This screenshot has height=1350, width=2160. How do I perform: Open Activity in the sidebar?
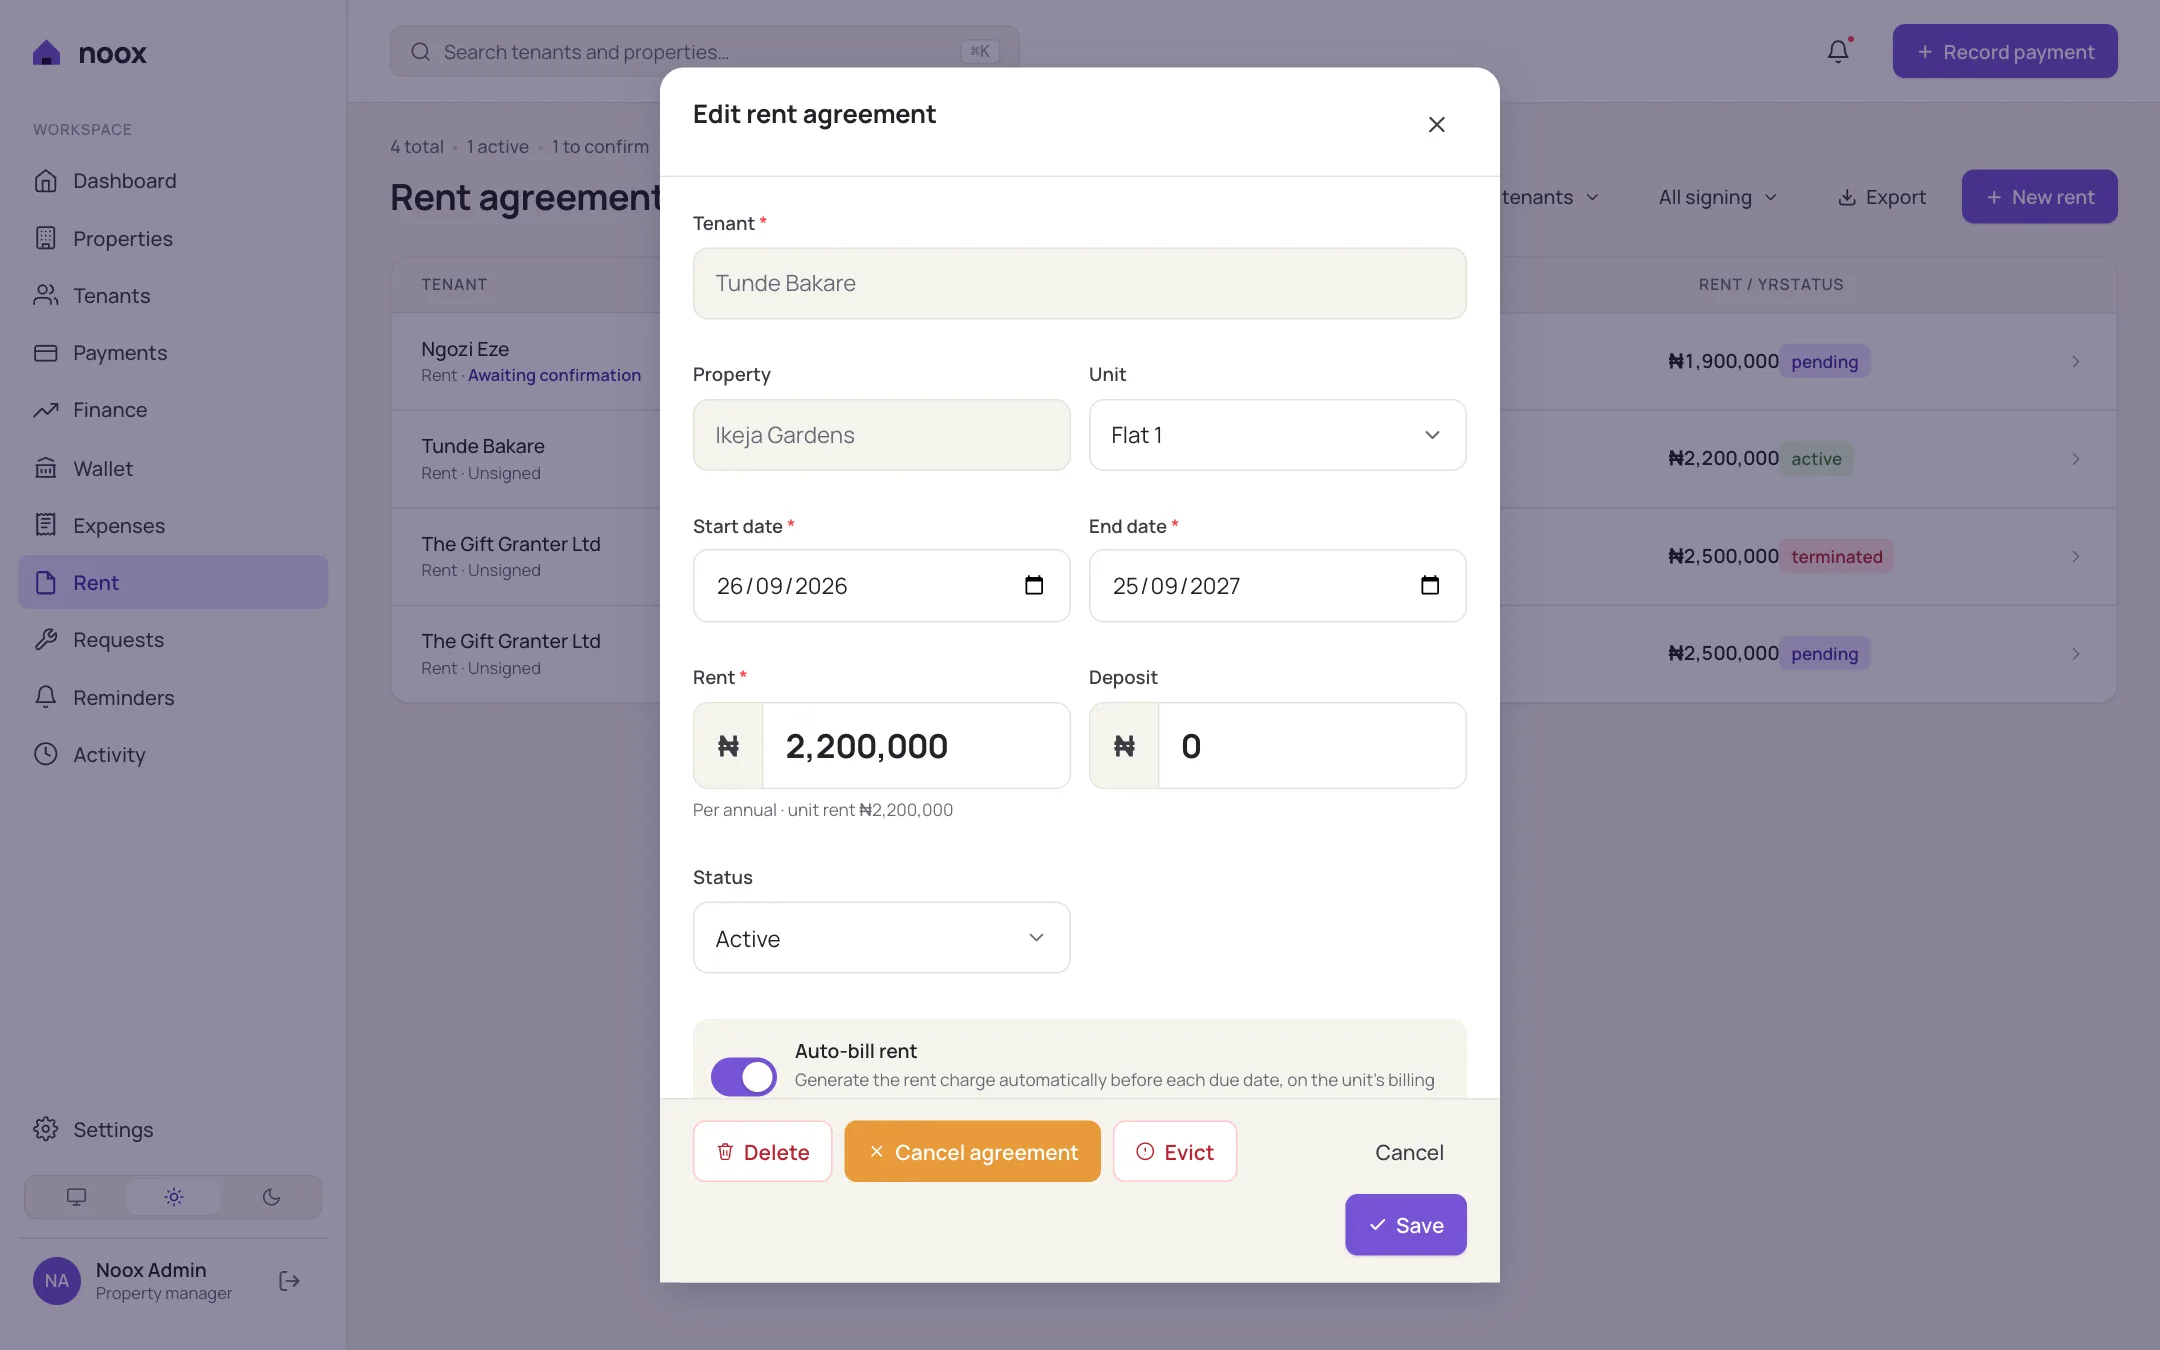(x=173, y=755)
